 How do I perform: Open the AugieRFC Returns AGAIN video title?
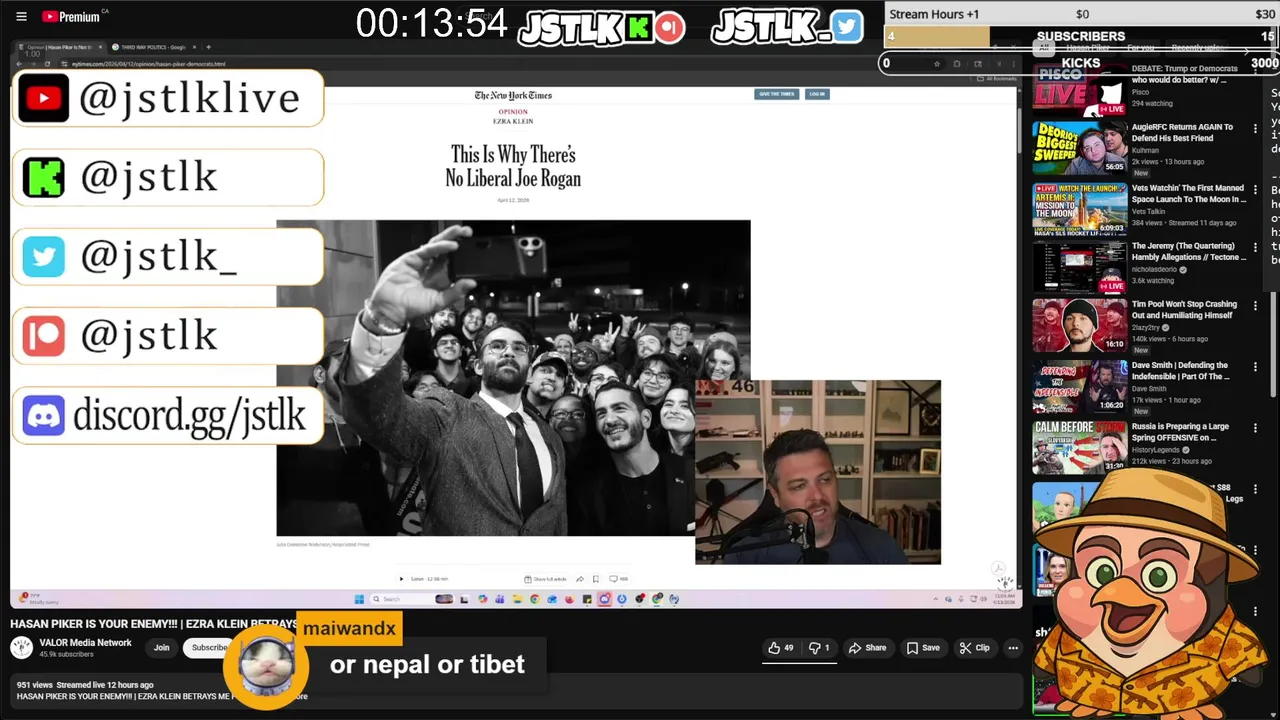(x=1182, y=133)
